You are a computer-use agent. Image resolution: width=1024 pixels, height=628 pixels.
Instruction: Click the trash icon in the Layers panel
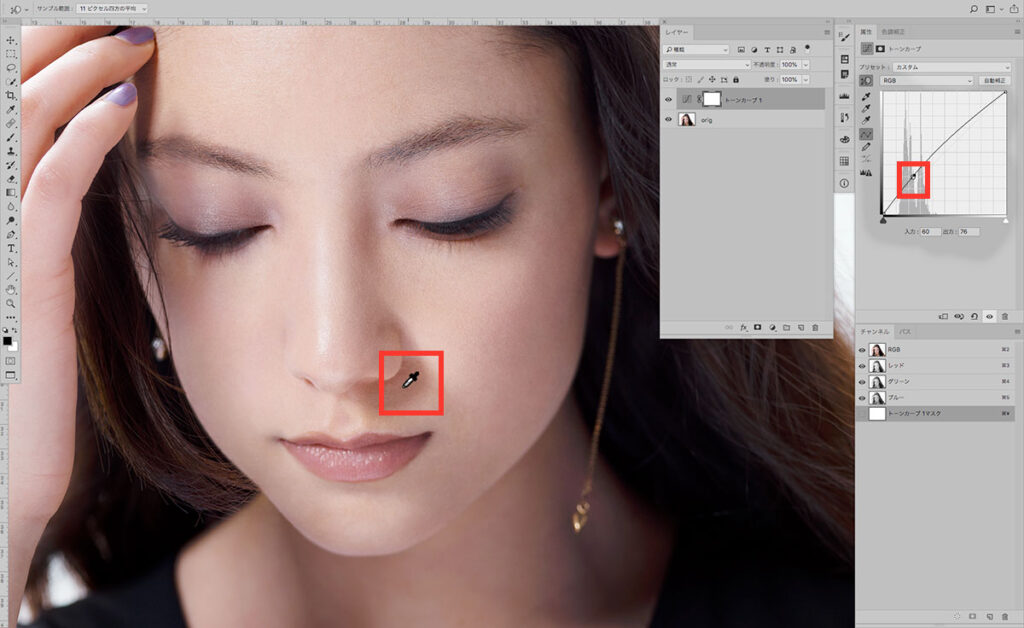pos(816,327)
